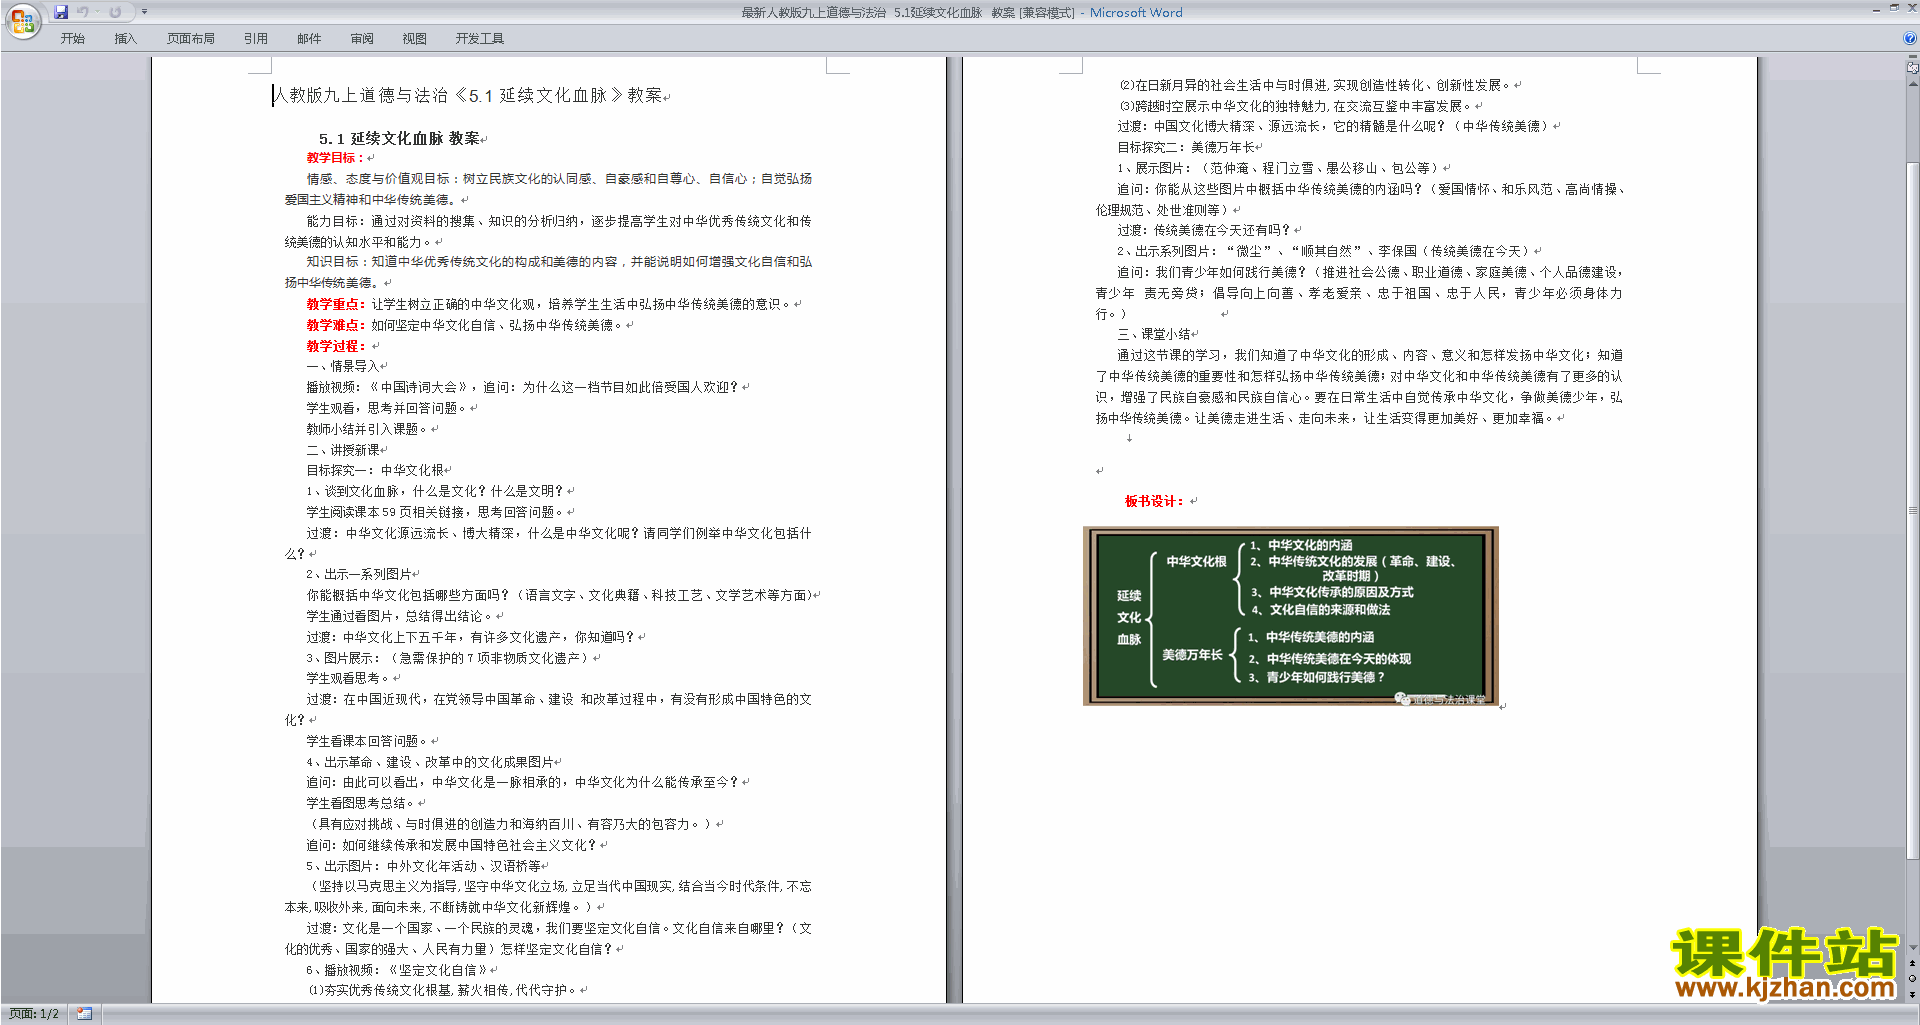Click line 学生看课本回答问题
1920x1025 pixels.
pyautogui.click(x=367, y=741)
